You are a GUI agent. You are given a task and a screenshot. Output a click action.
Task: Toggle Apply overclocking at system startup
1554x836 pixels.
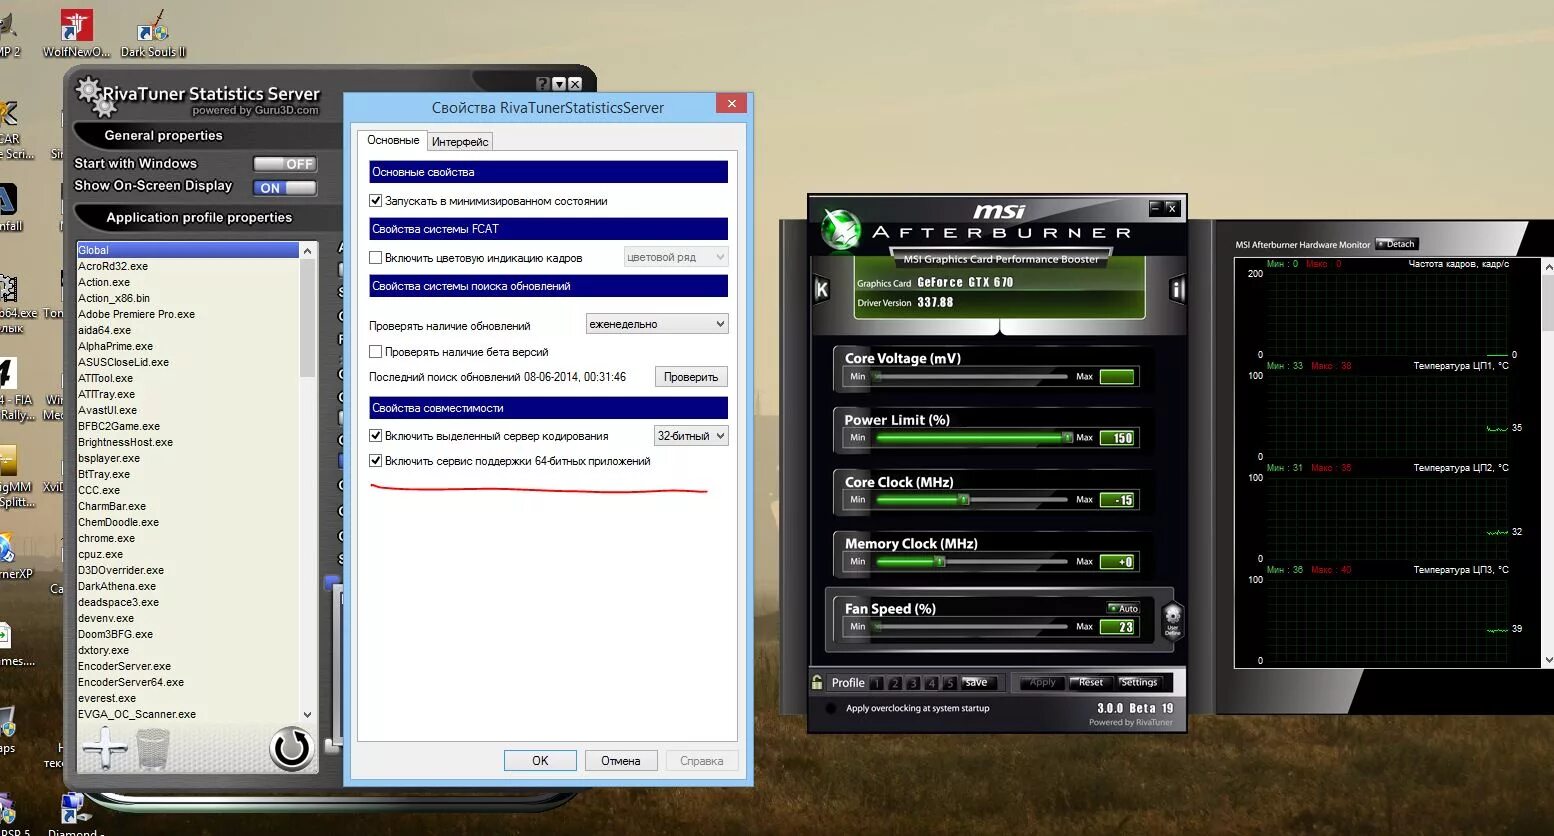click(x=830, y=708)
